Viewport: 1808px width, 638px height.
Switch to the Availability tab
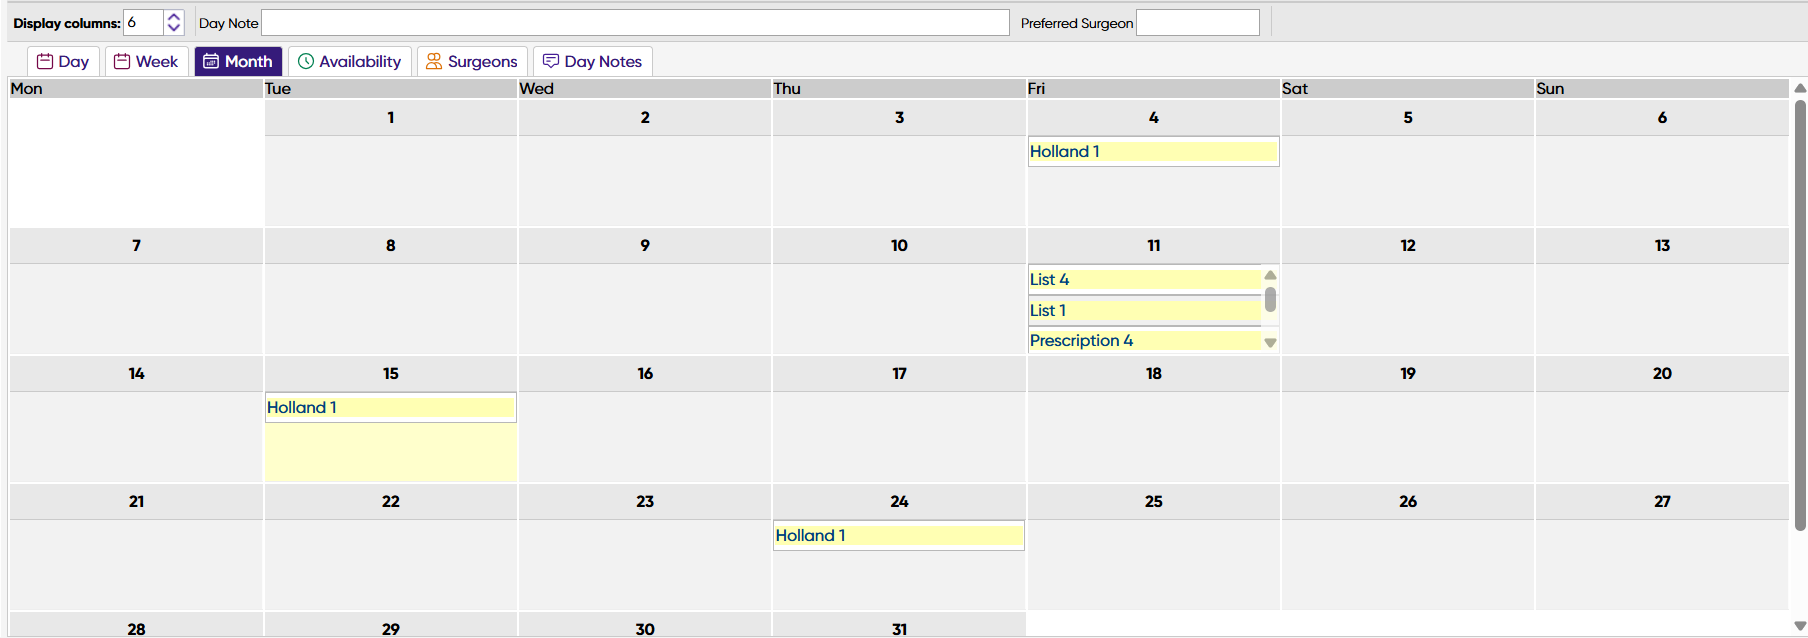pyautogui.click(x=350, y=61)
